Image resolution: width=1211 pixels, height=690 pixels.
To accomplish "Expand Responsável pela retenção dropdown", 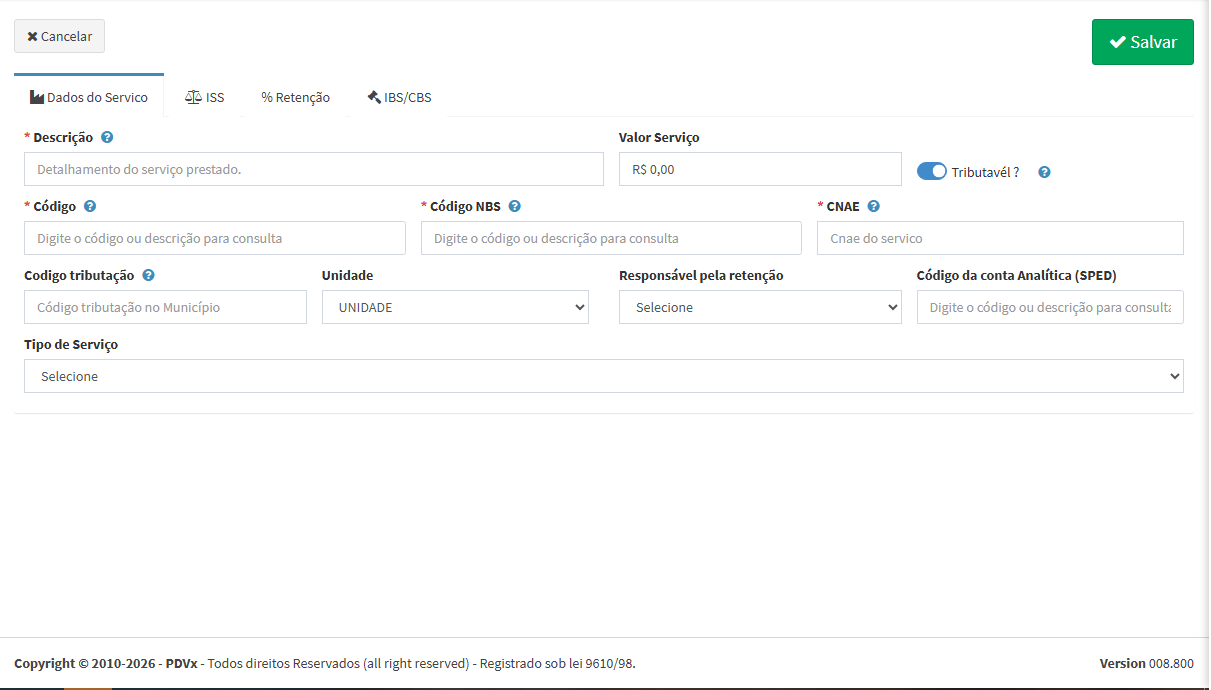I will point(759,307).
